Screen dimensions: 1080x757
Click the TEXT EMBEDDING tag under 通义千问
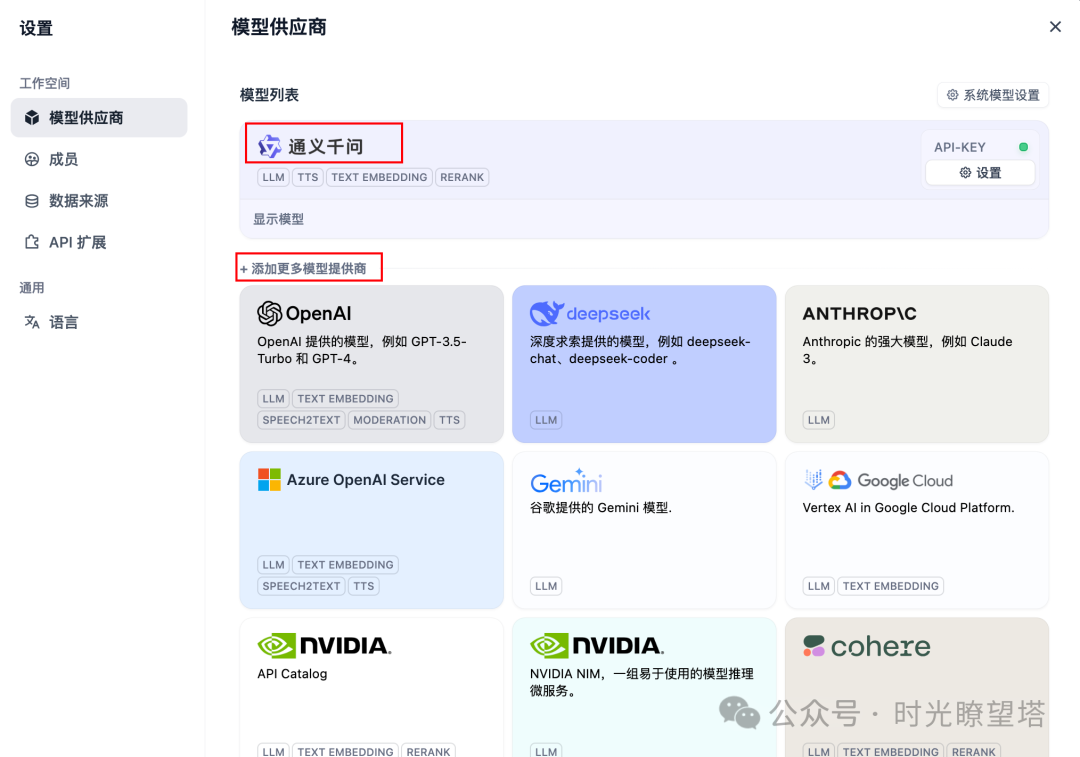point(380,177)
